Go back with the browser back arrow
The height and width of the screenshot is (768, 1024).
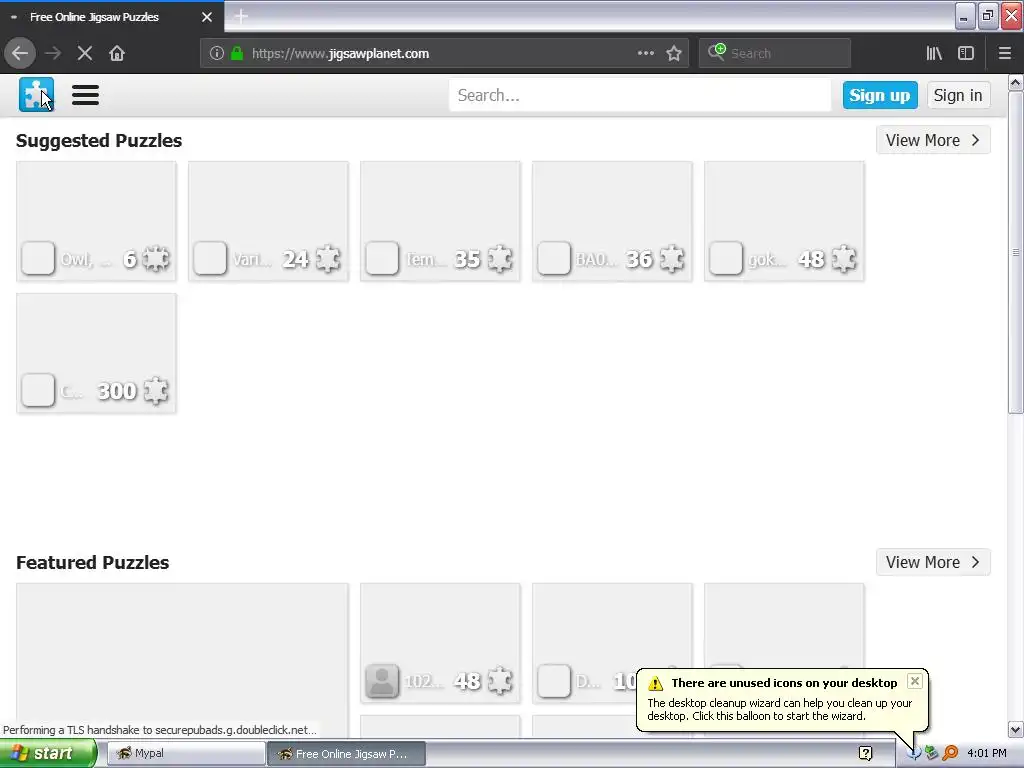click(x=20, y=54)
